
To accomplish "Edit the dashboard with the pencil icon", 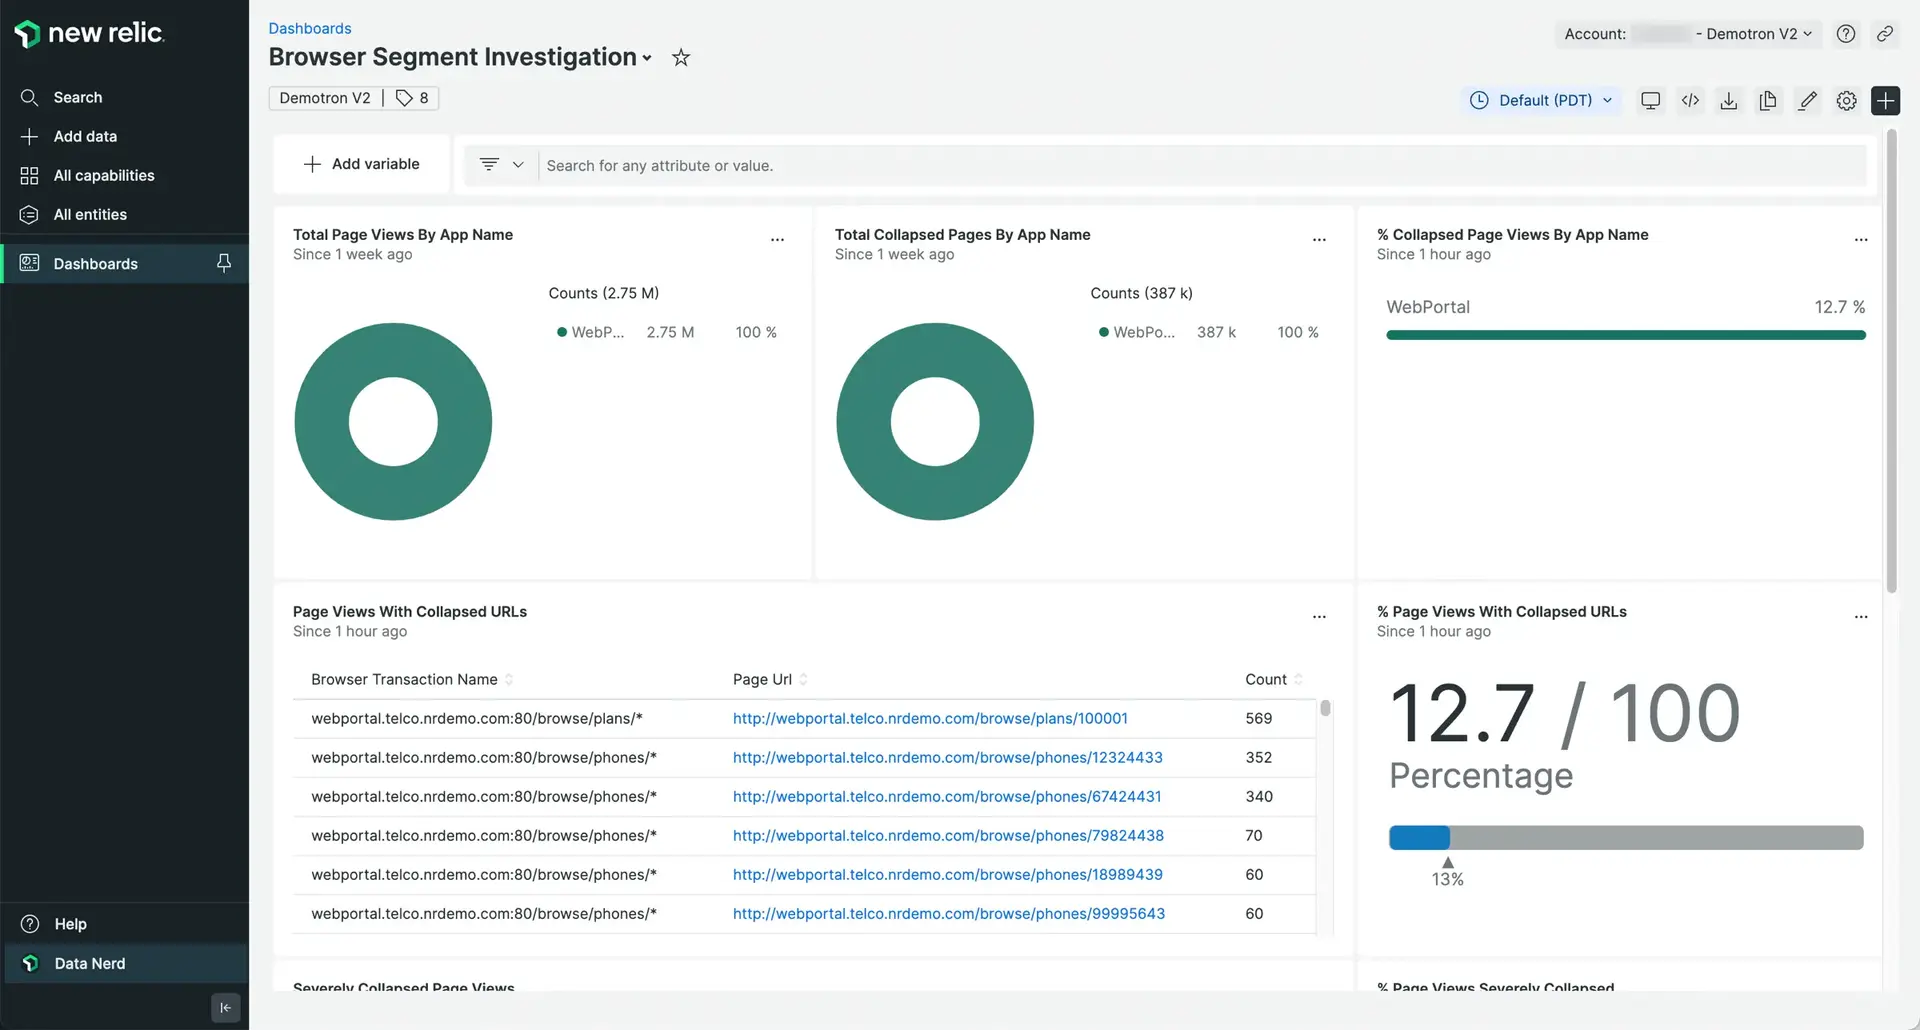I will tap(1807, 100).
